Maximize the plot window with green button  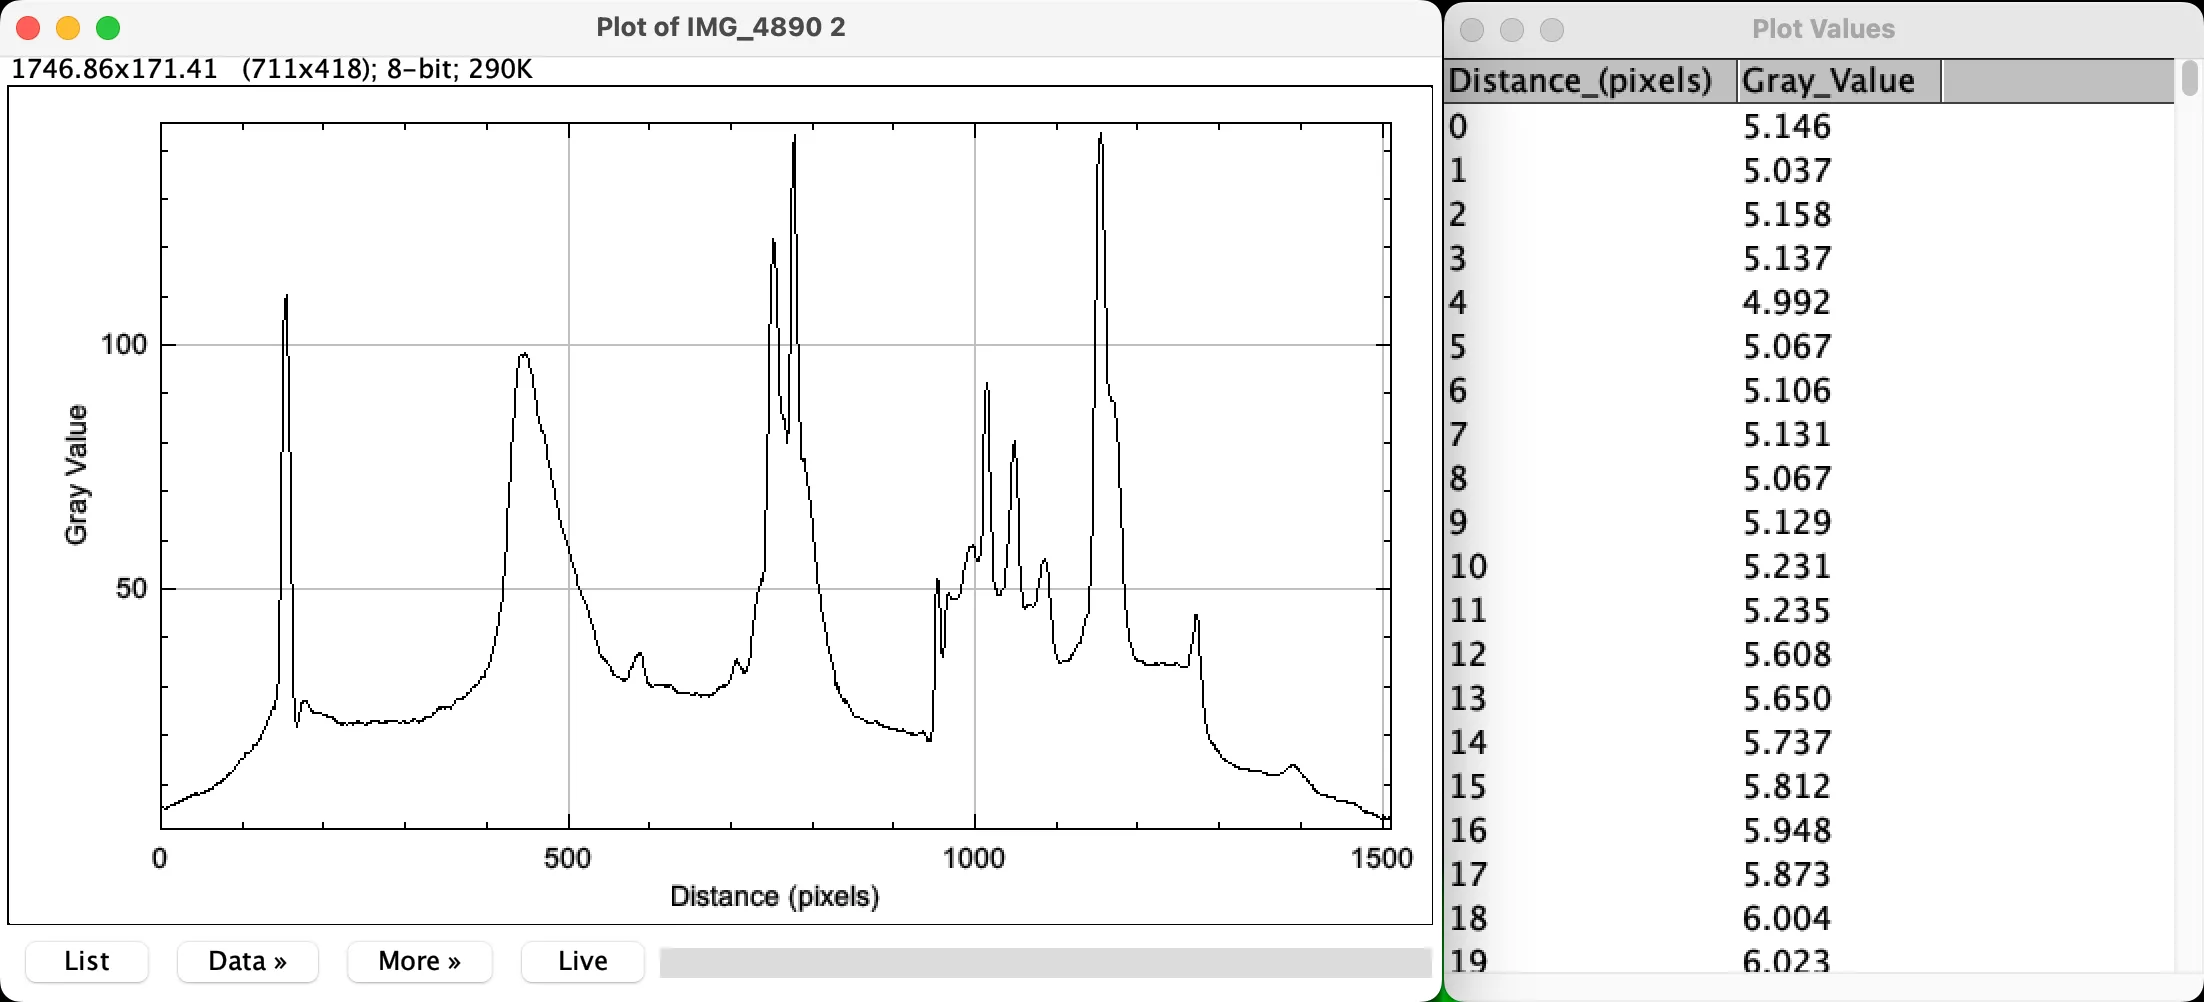(x=108, y=28)
